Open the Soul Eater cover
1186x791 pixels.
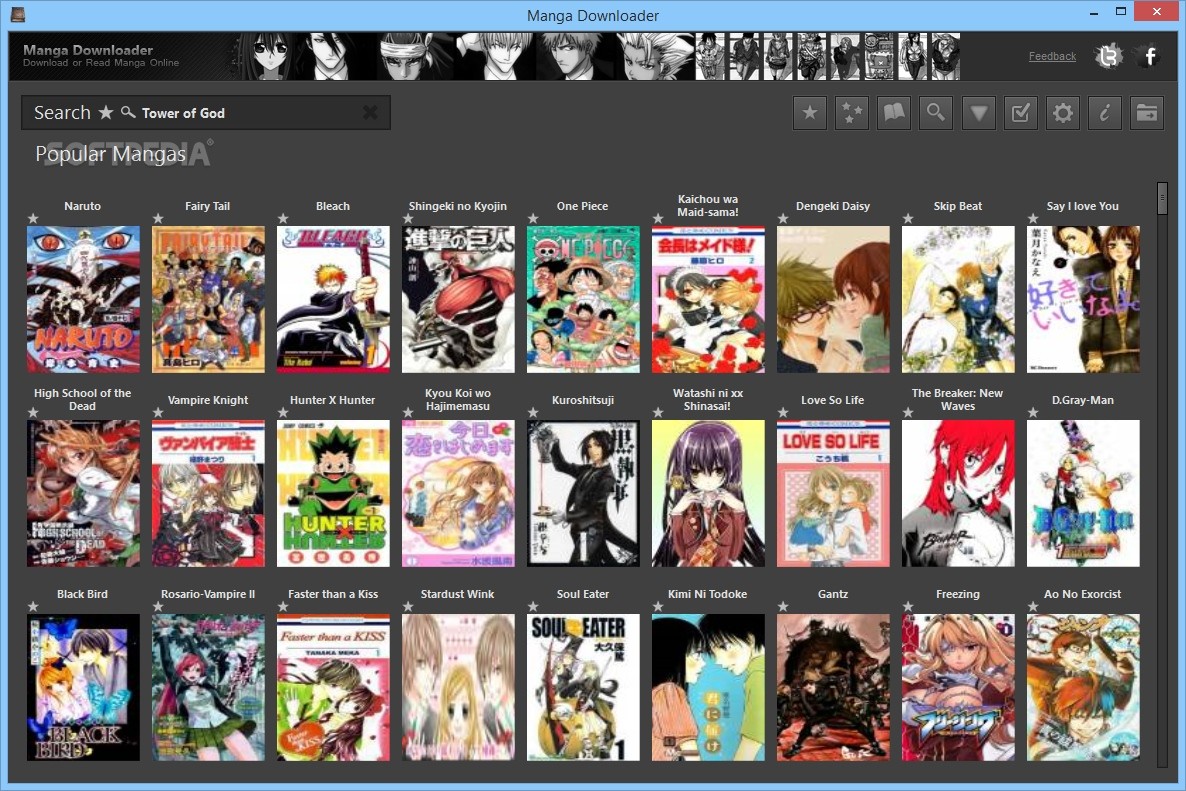coord(583,687)
